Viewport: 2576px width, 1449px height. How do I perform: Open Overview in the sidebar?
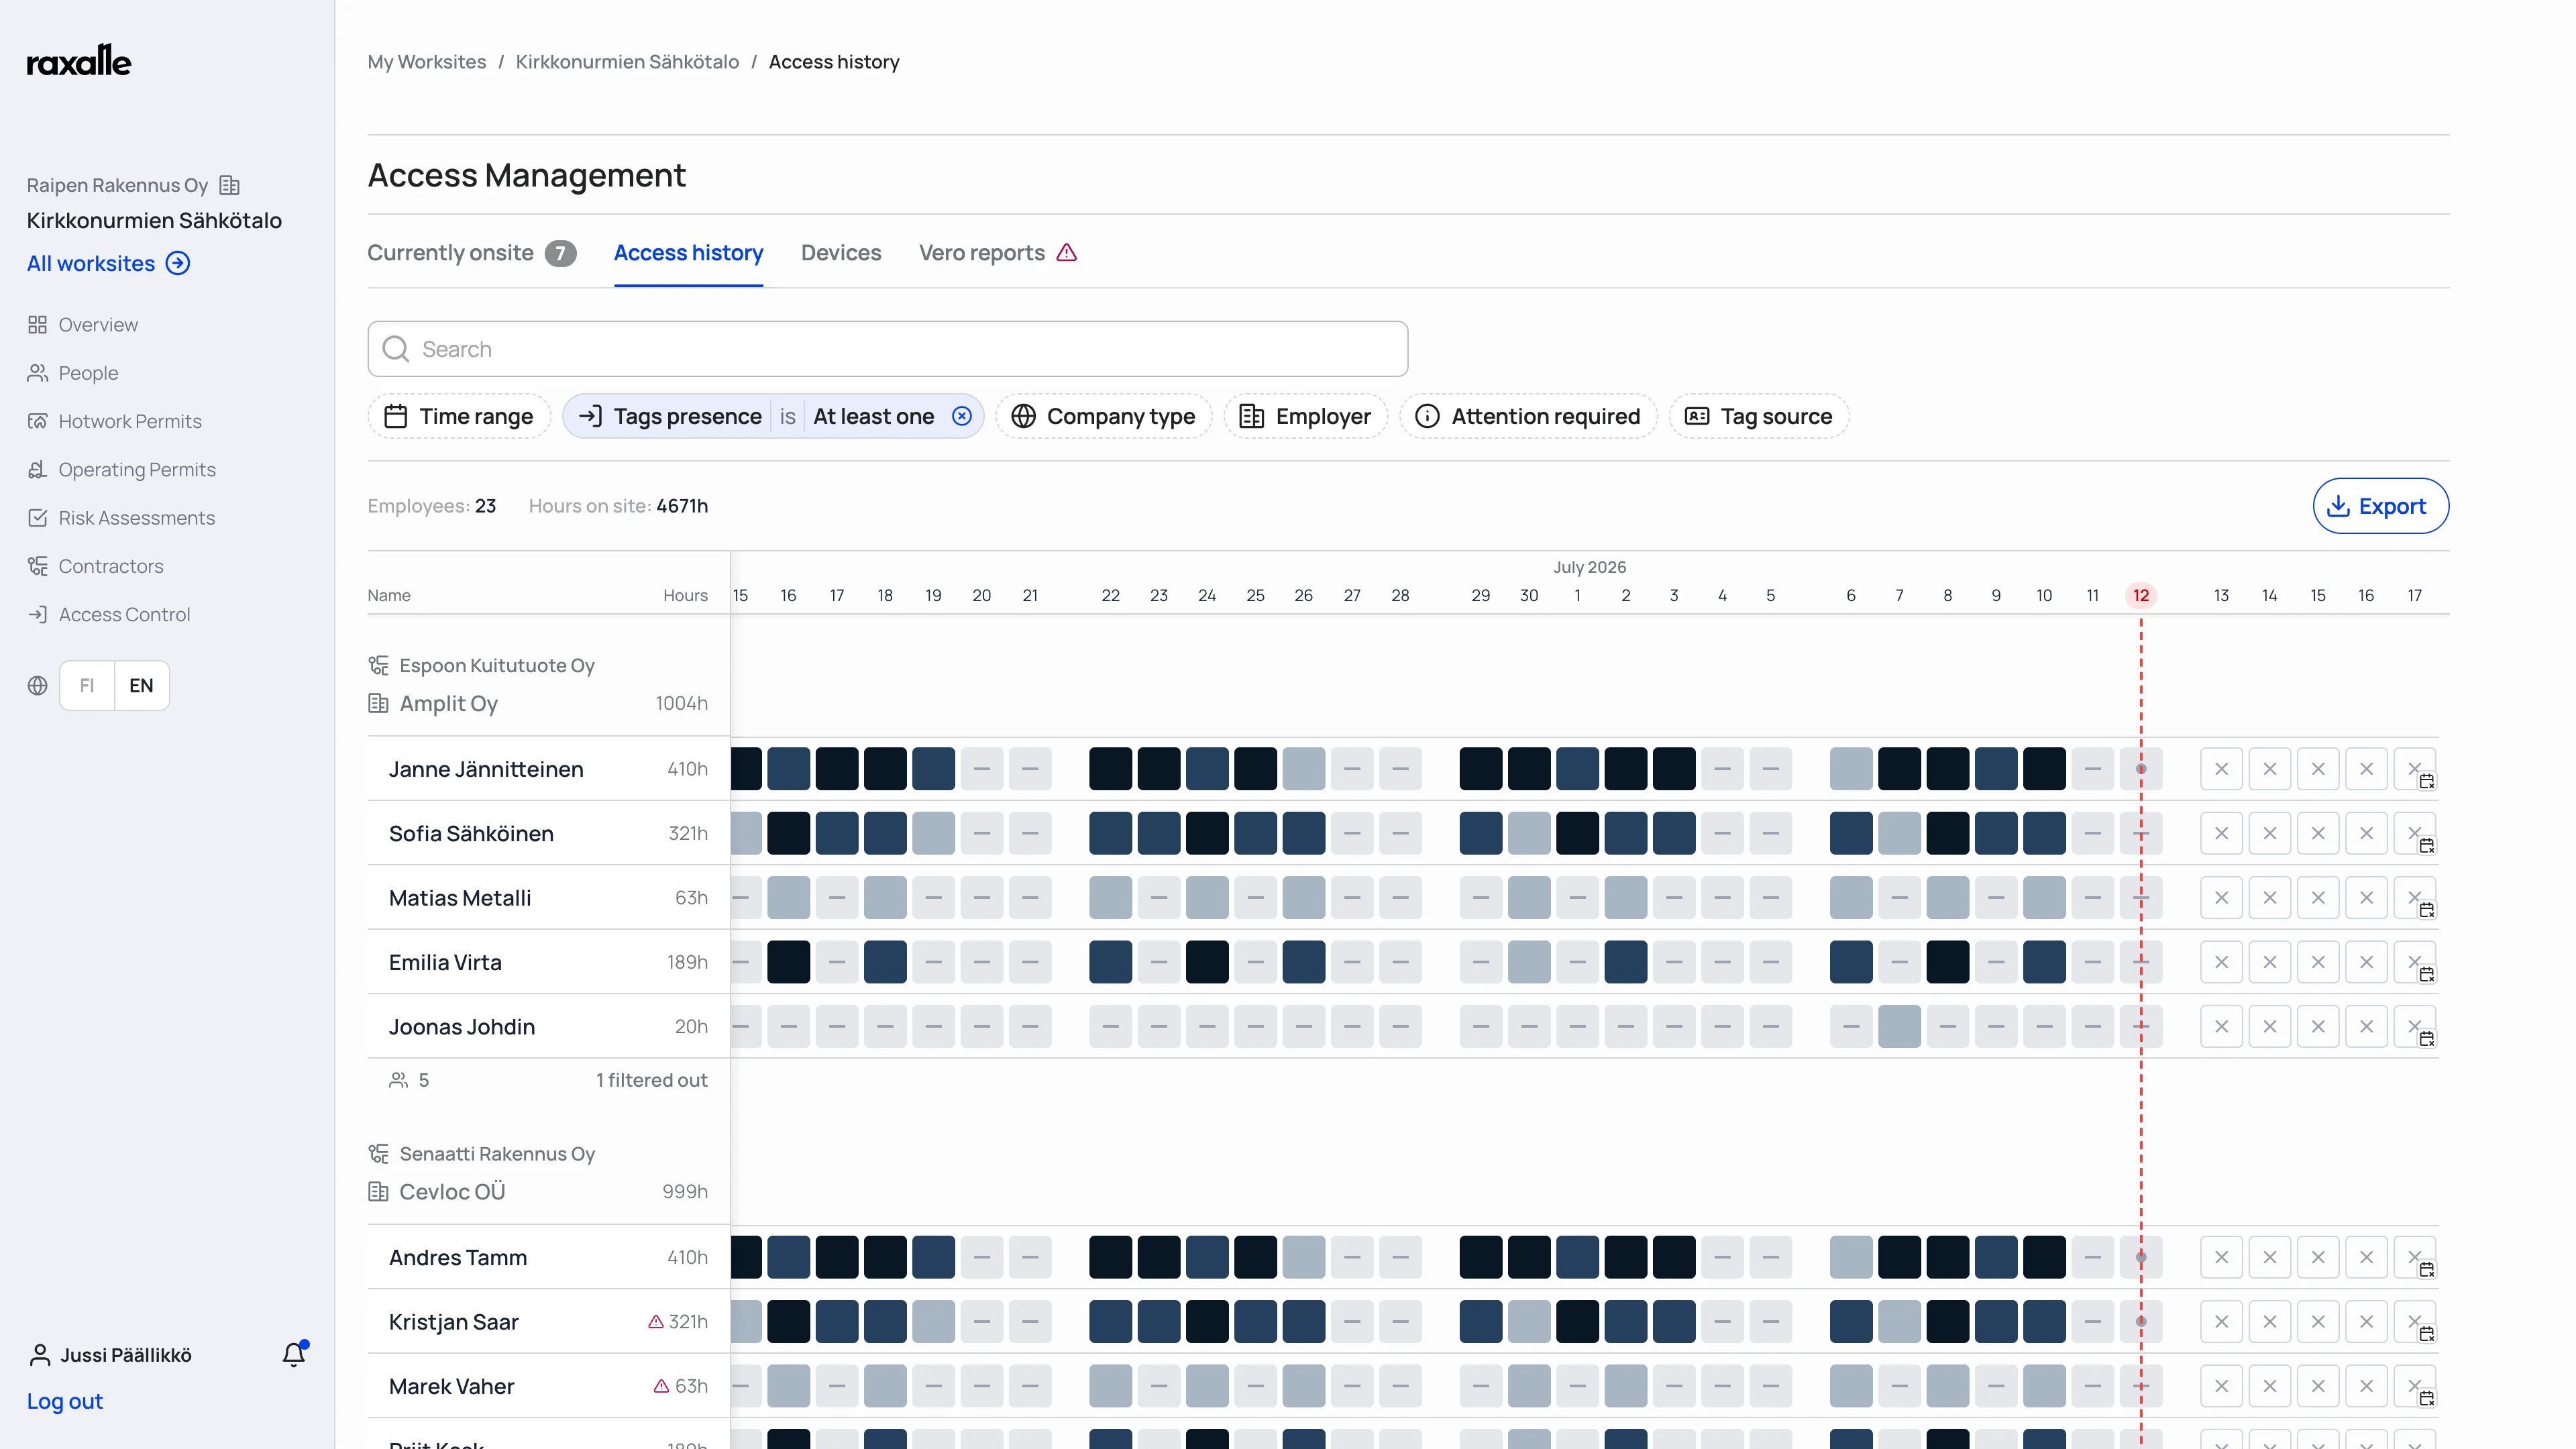[x=98, y=325]
